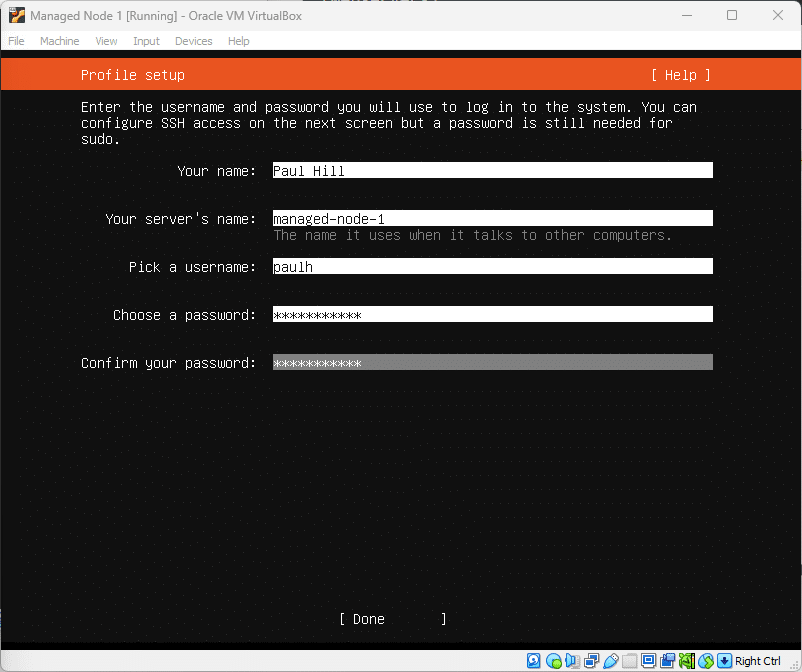Open the File menu

click(16, 41)
